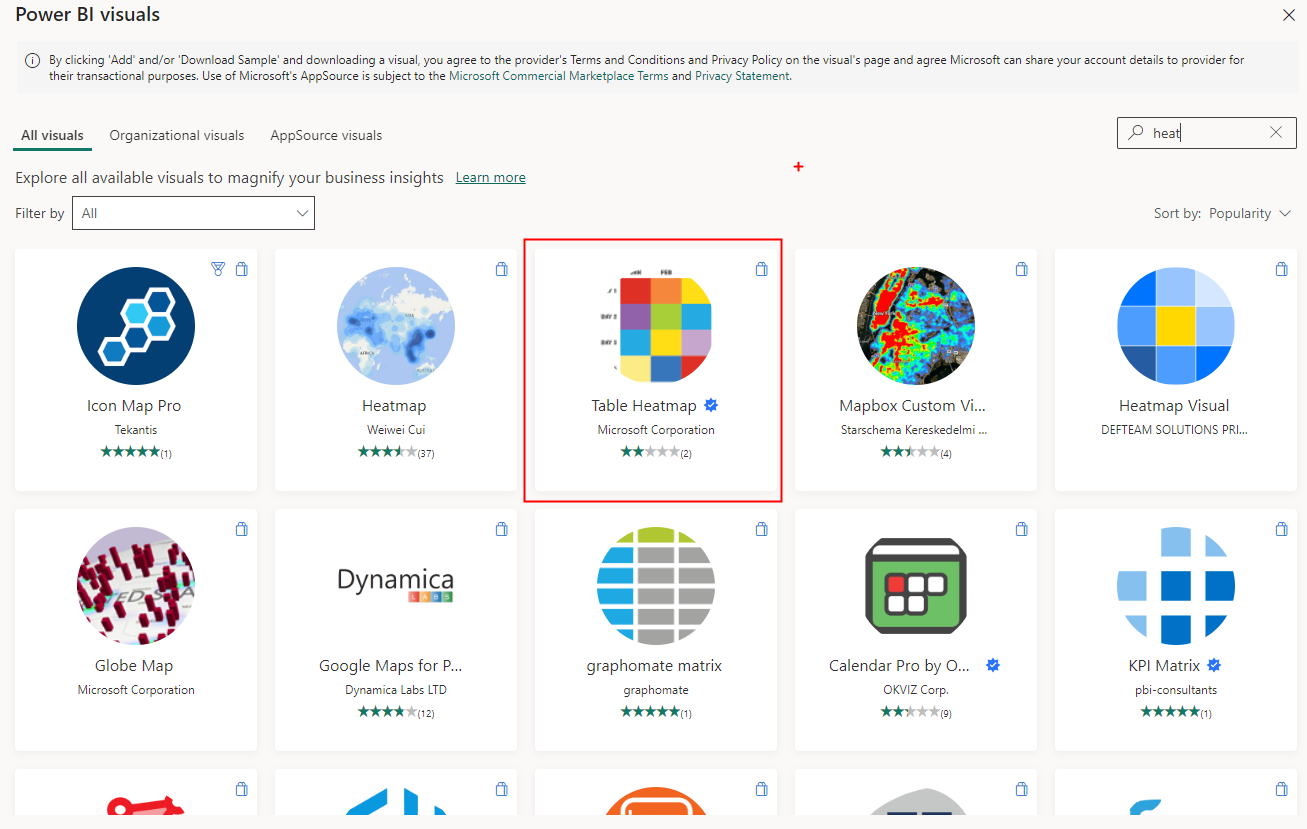Image resolution: width=1307 pixels, height=829 pixels.
Task: Open the Privacy Statement link
Action: (742, 76)
